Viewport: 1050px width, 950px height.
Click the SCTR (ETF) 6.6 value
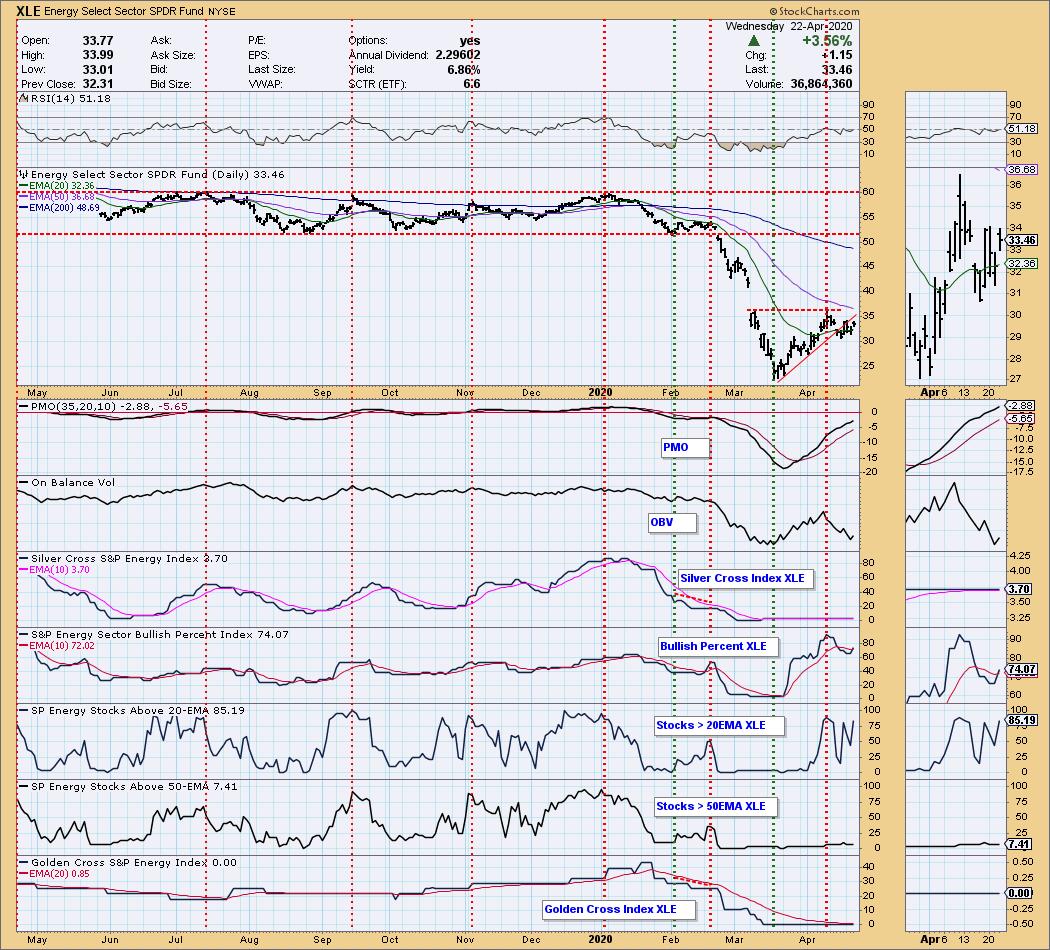(x=471, y=84)
